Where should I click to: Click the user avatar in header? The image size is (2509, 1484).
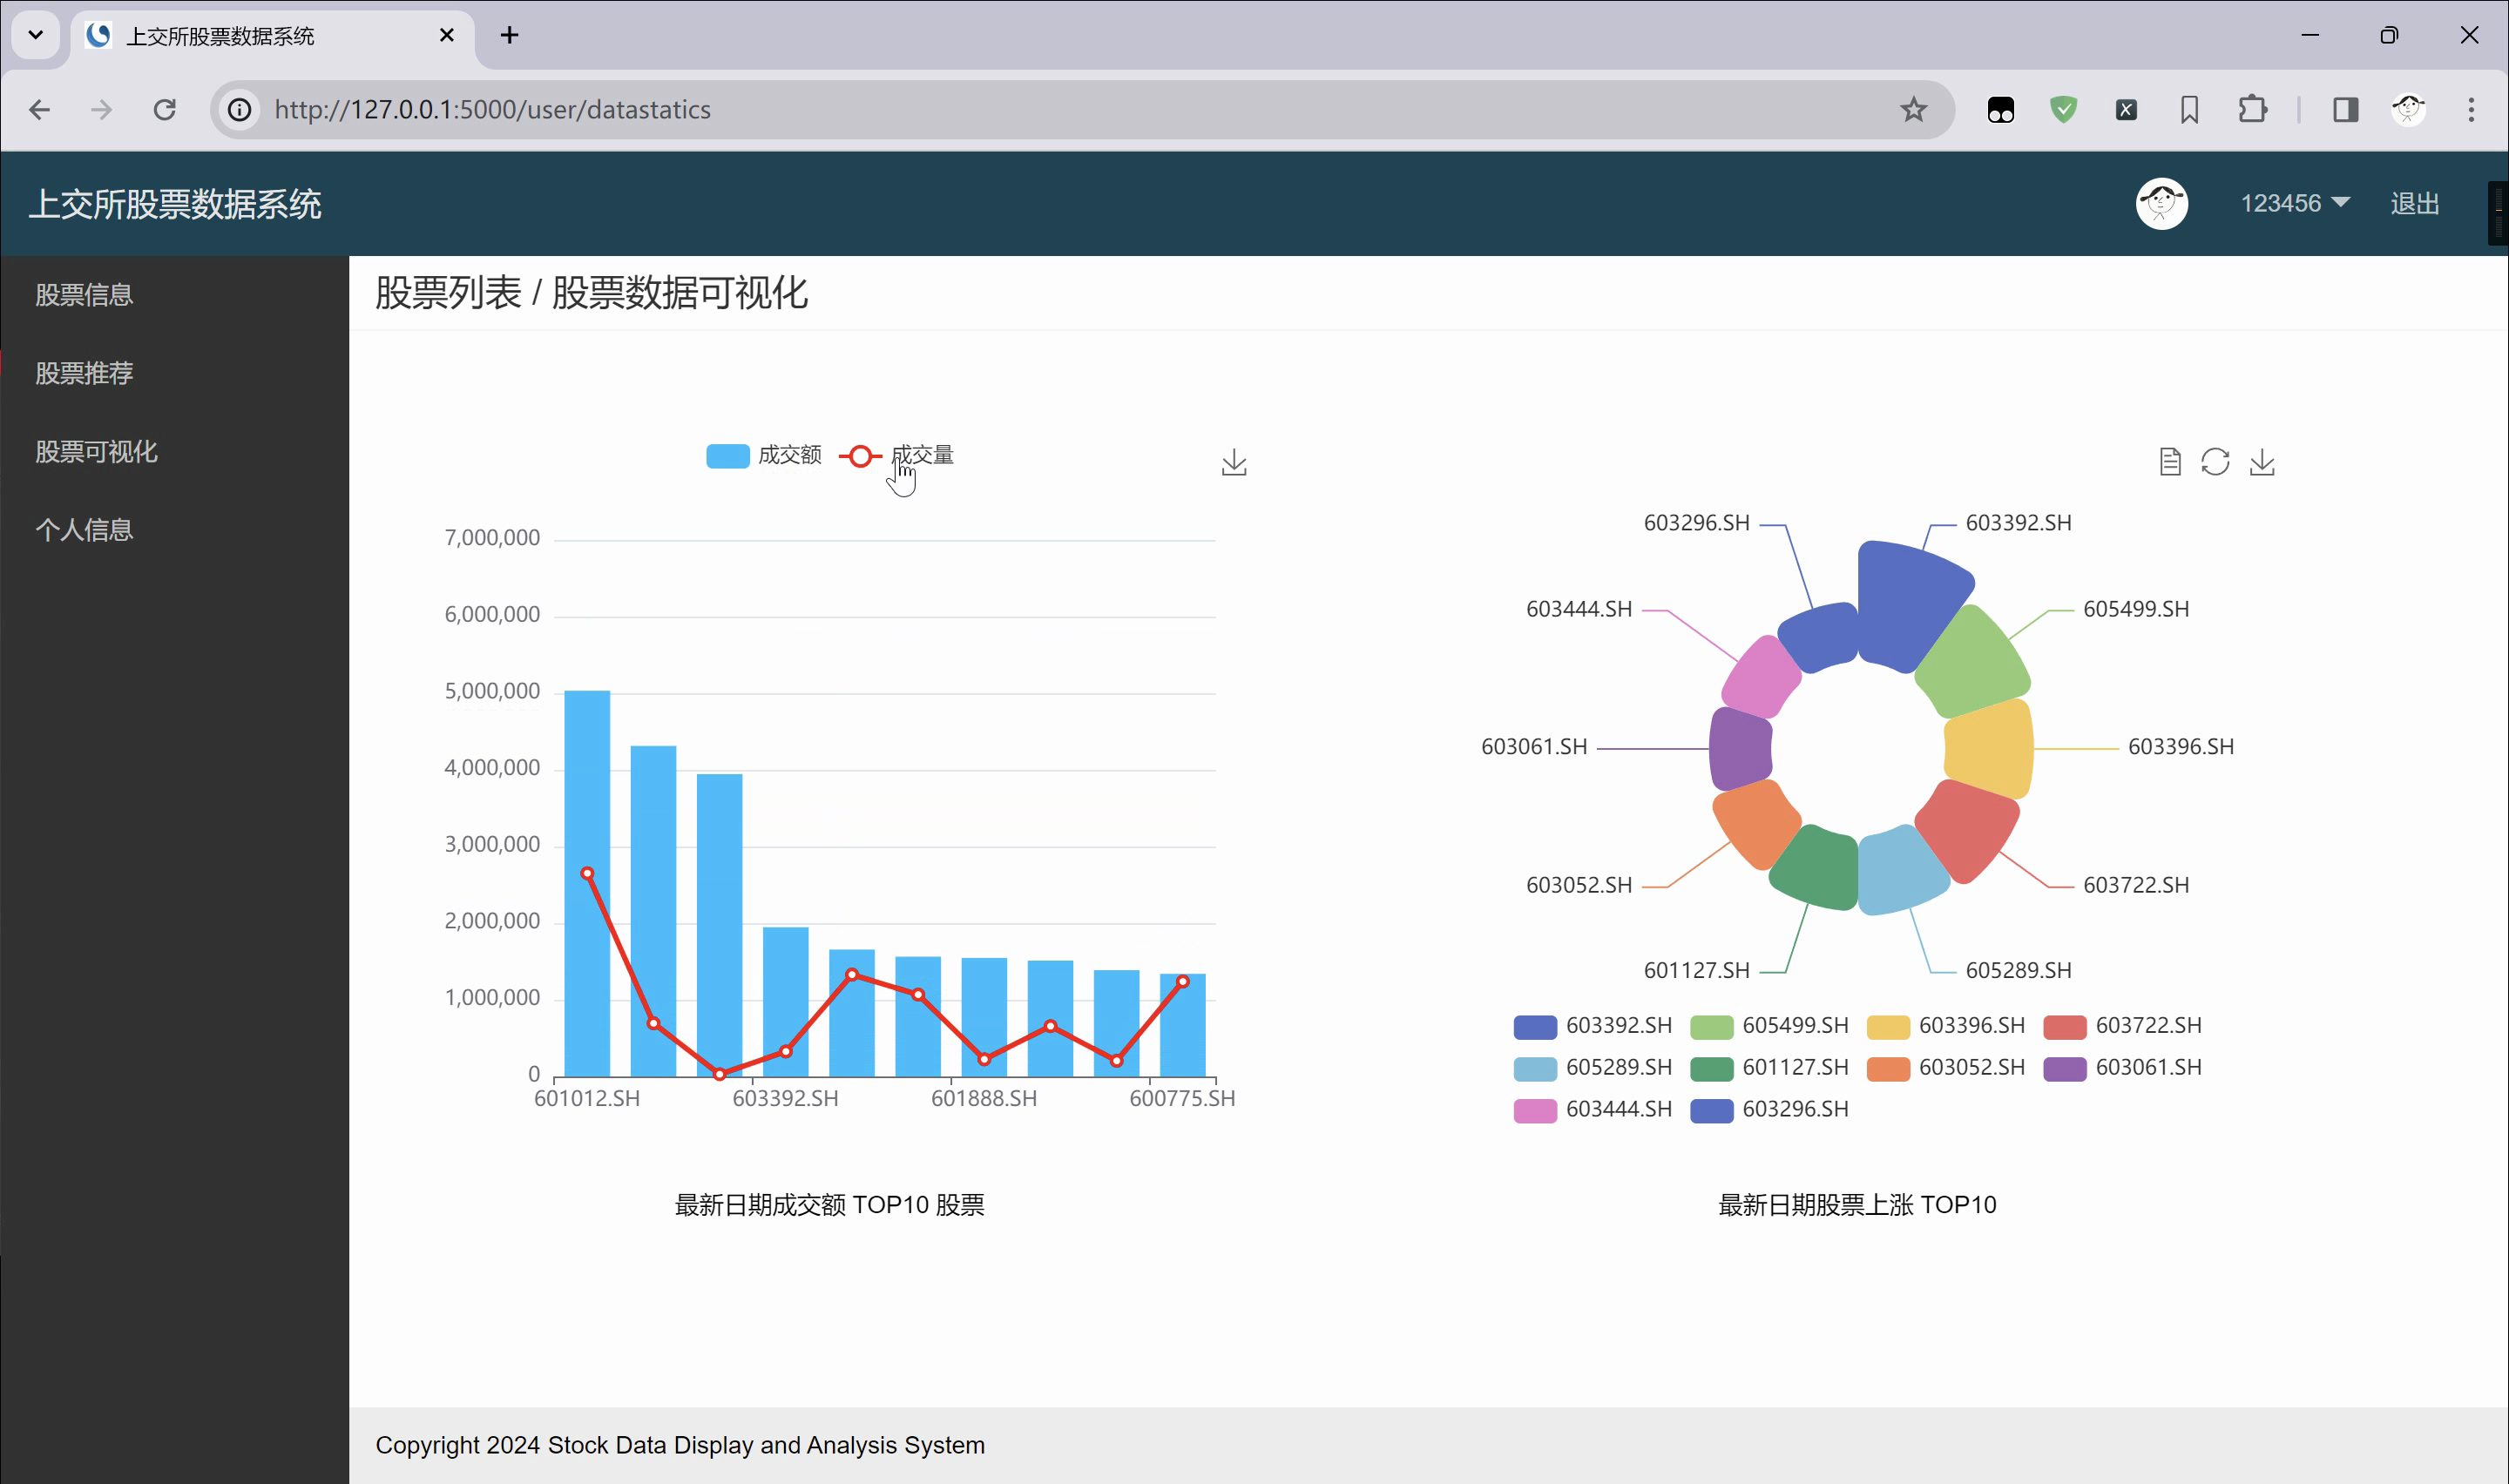(x=2161, y=204)
